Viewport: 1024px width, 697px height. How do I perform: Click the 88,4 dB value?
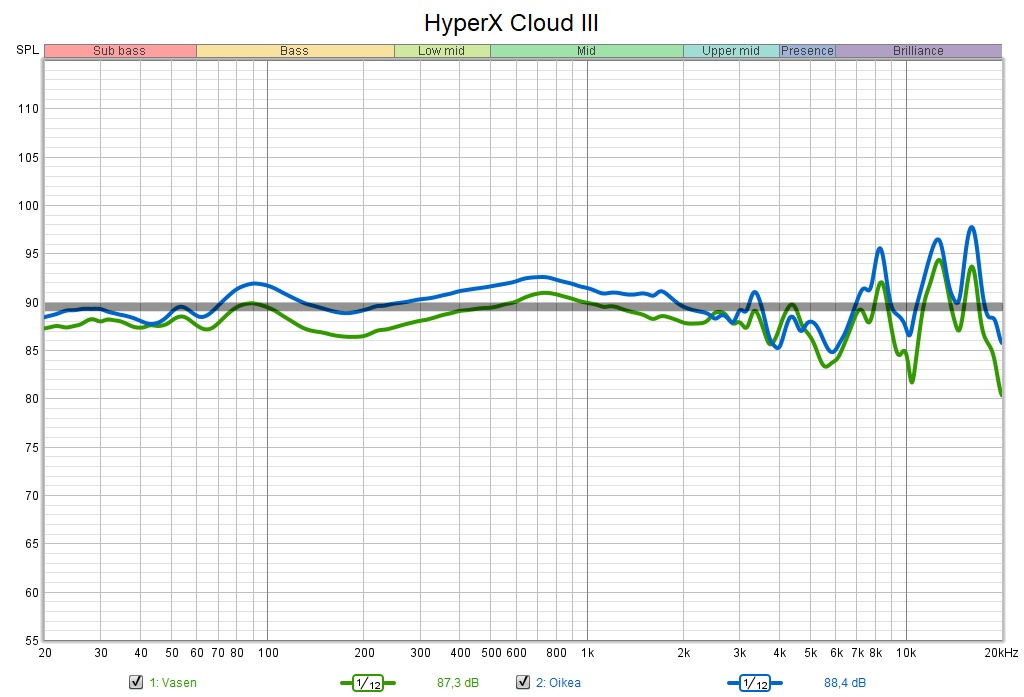(x=845, y=683)
